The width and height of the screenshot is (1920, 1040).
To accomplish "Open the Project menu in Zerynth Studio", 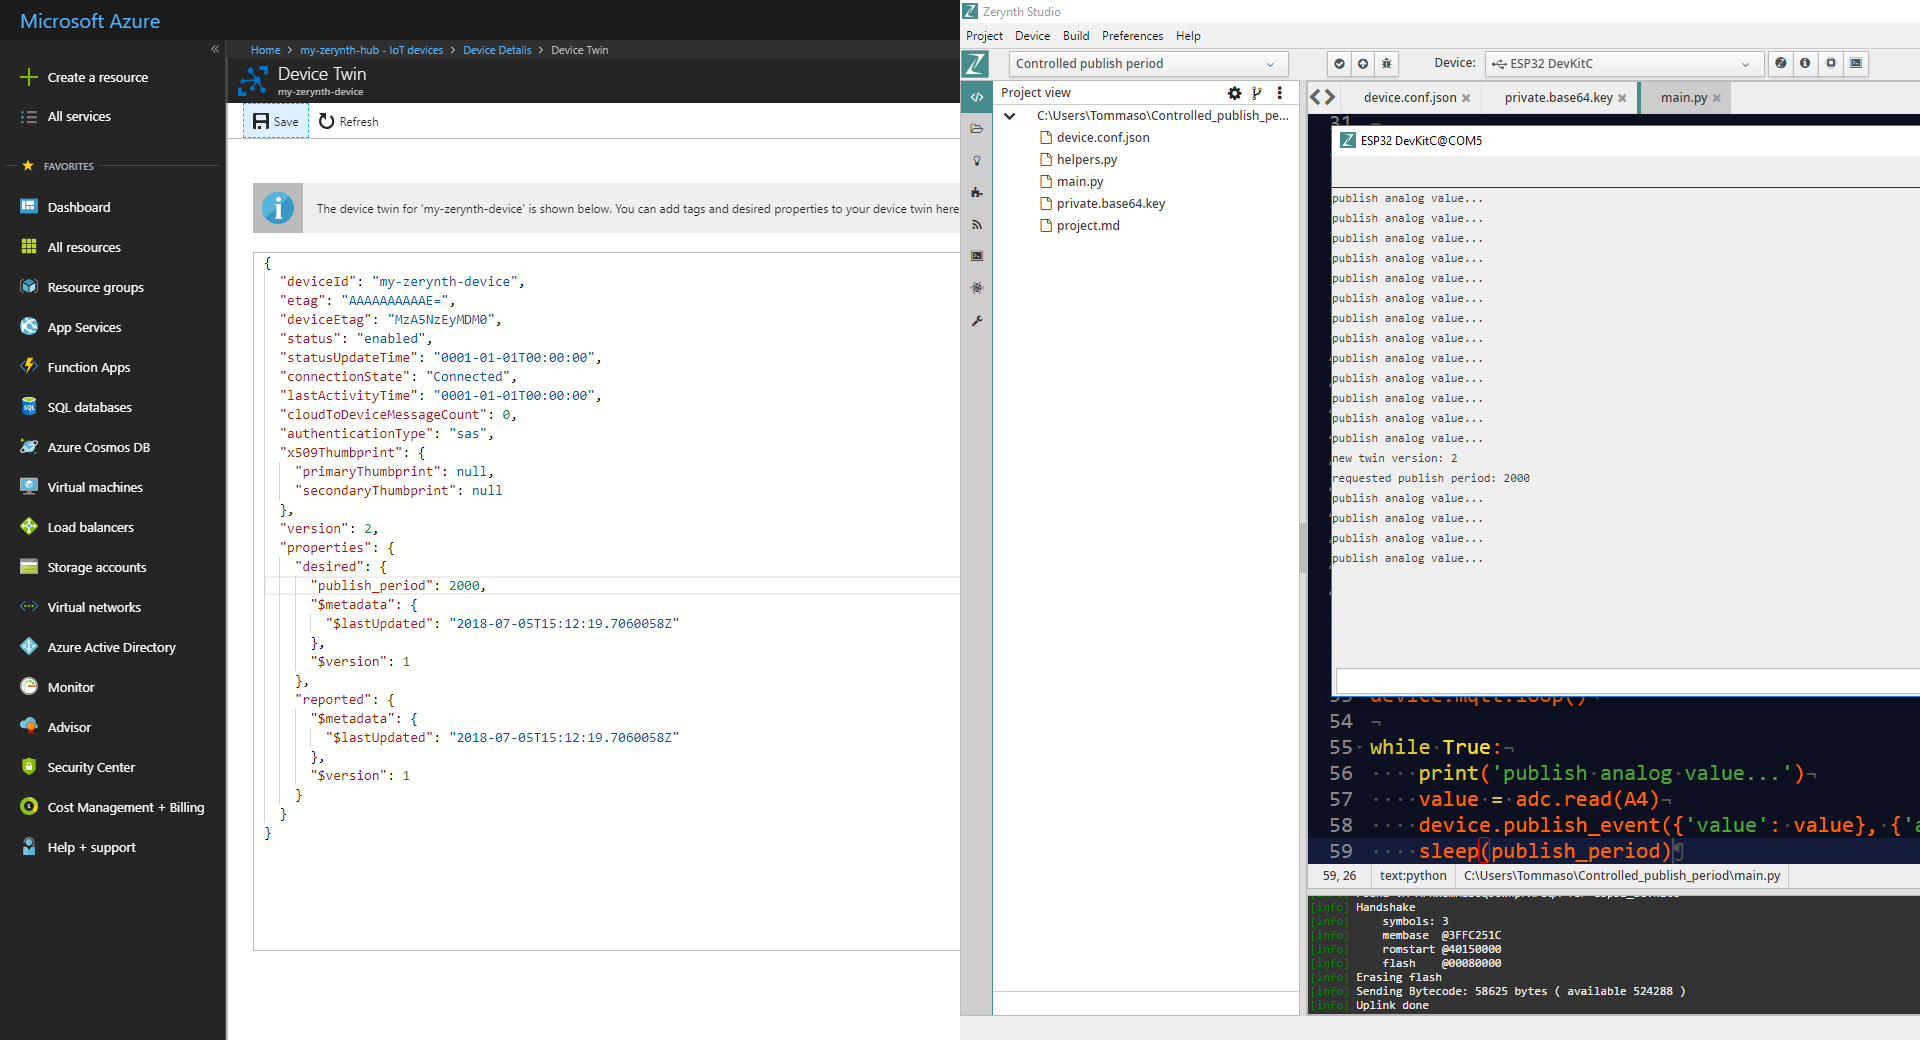I will [x=984, y=36].
